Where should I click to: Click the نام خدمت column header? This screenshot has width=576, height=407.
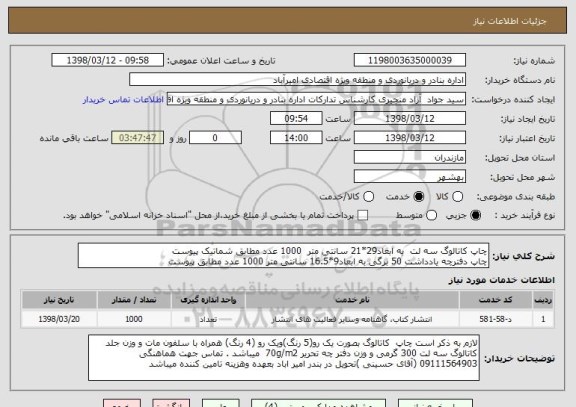(352, 300)
